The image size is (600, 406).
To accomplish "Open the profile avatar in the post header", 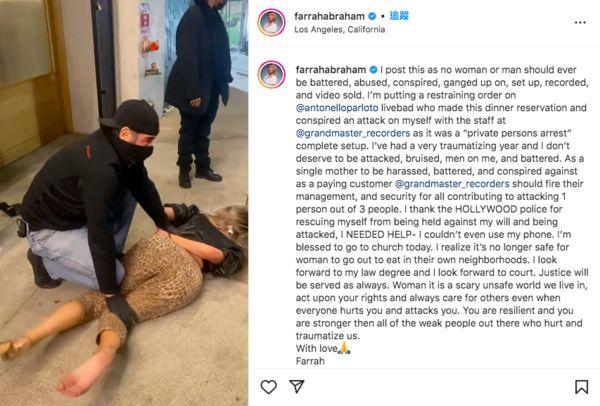I will pyautogui.click(x=271, y=22).
